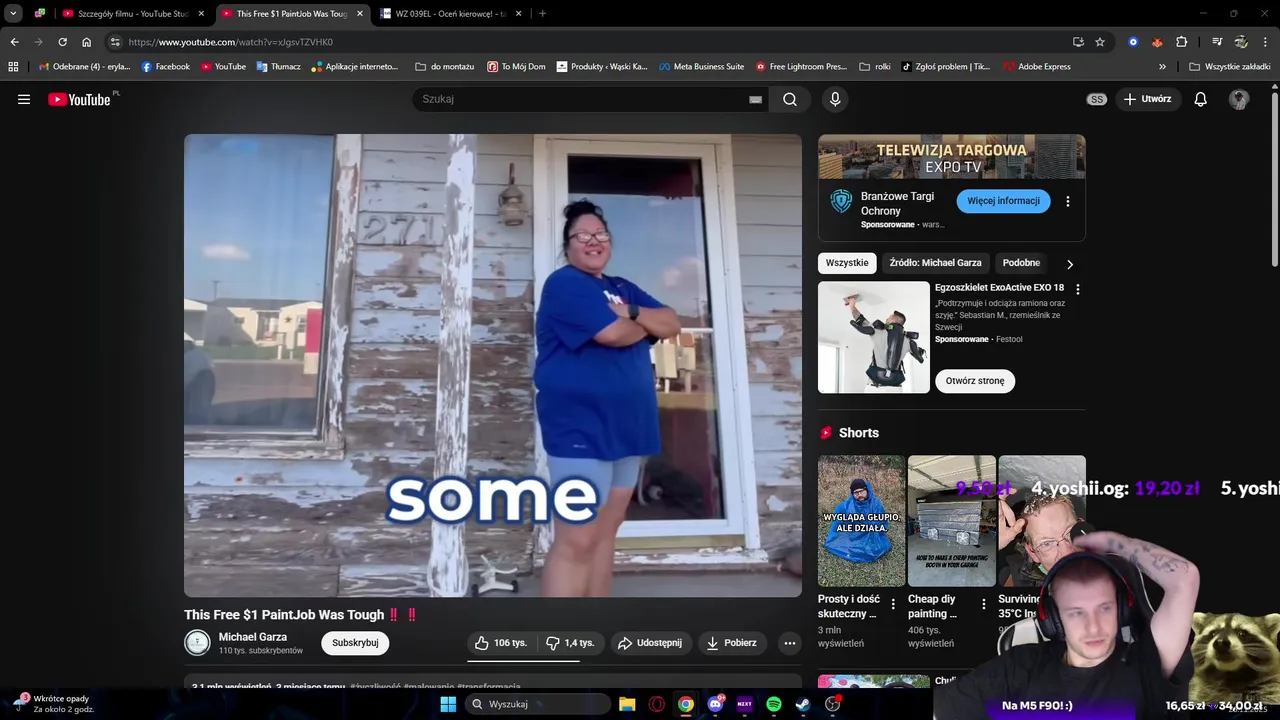The width and height of the screenshot is (1280, 720).
Task: Open the 'Wygląda głupio ale działa' short thumbnail
Action: (x=861, y=521)
